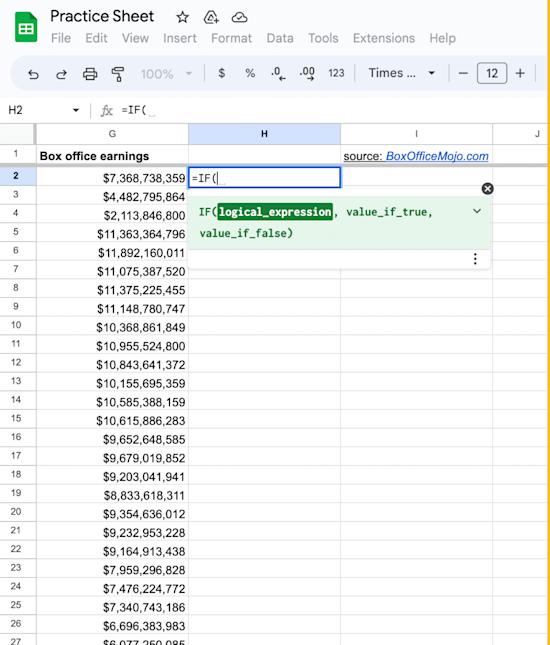Click the active cell H2 editor

click(x=265, y=177)
